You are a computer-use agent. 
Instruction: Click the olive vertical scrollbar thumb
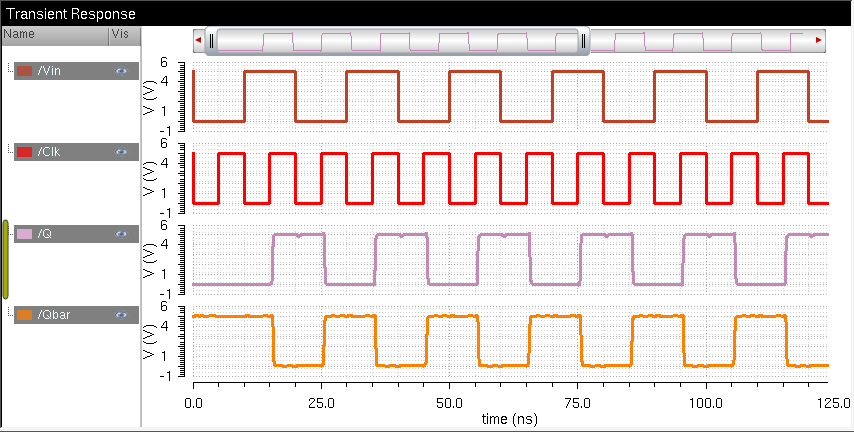pos(5,260)
